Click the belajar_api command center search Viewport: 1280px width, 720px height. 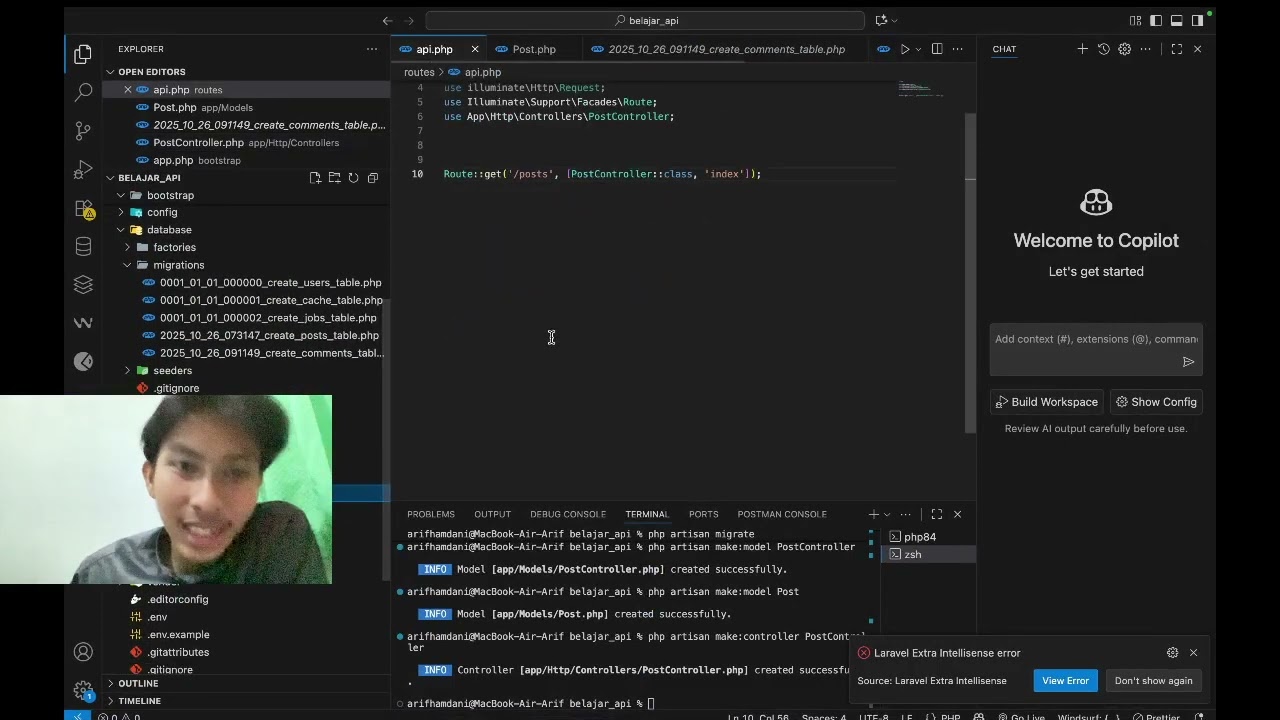click(x=645, y=20)
